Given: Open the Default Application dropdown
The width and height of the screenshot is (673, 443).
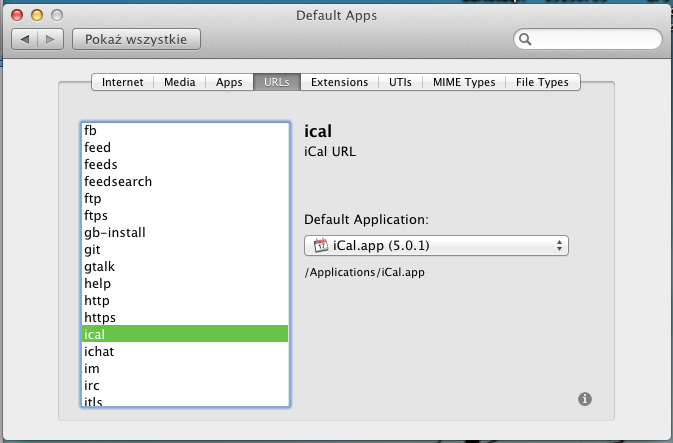Looking at the screenshot, I should [x=435, y=245].
